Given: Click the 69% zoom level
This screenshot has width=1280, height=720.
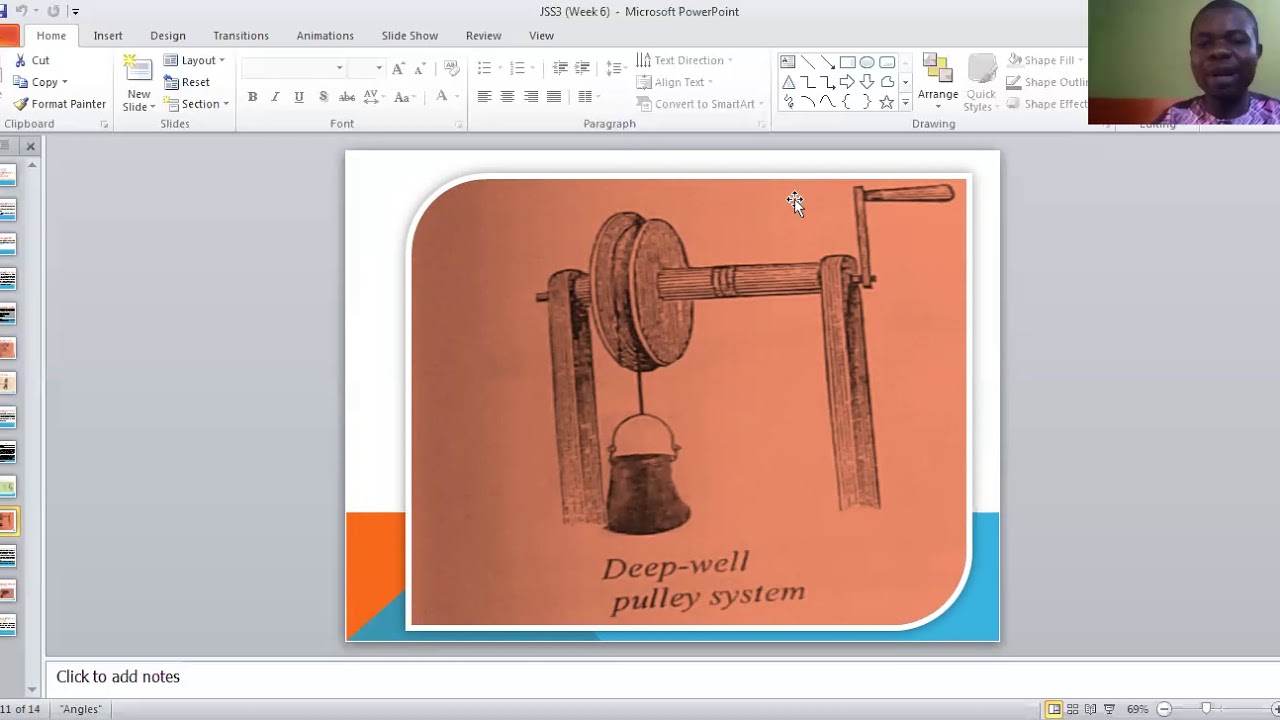Looking at the screenshot, I should click(1137, 709).
